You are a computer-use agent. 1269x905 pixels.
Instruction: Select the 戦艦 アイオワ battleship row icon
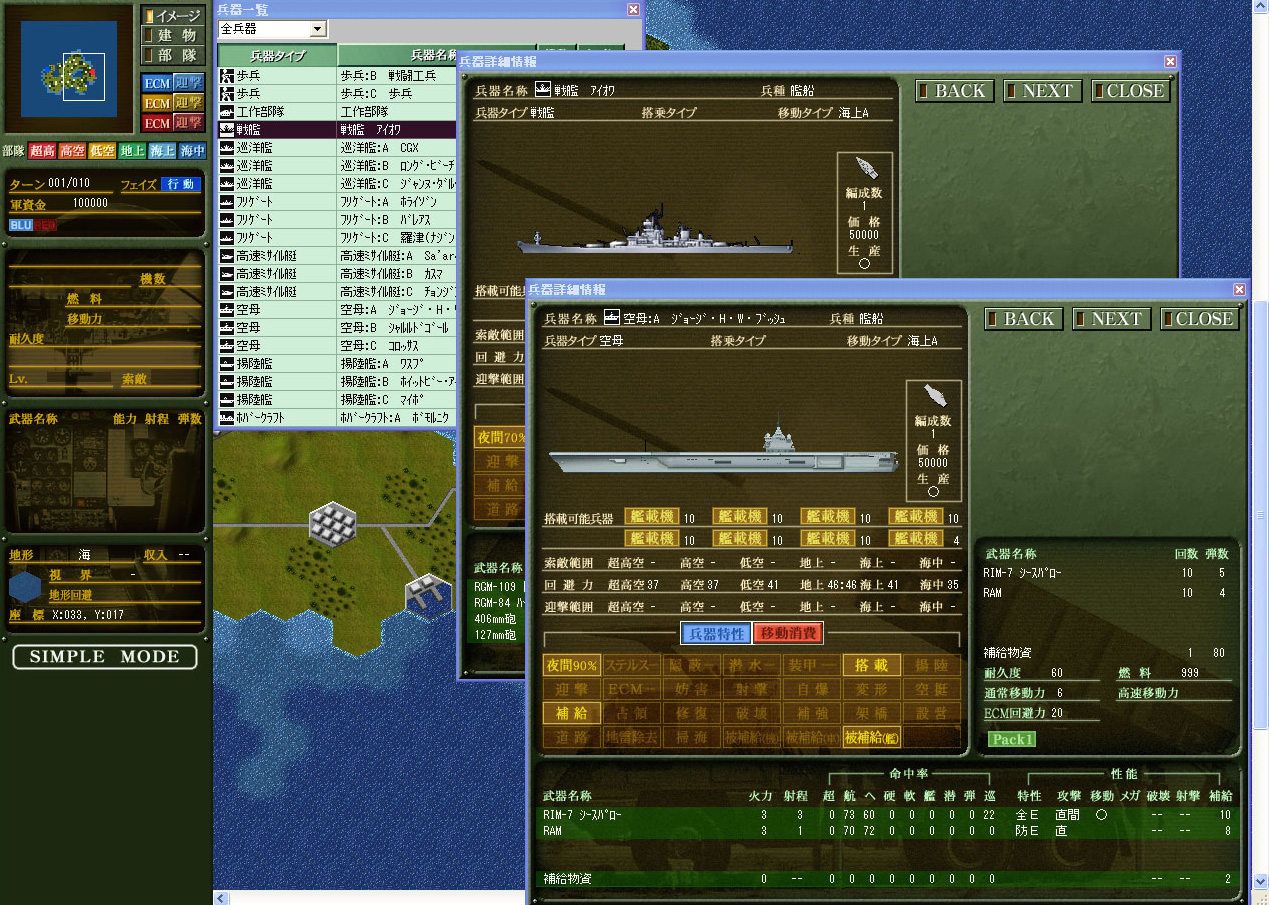tap(227, 129)
